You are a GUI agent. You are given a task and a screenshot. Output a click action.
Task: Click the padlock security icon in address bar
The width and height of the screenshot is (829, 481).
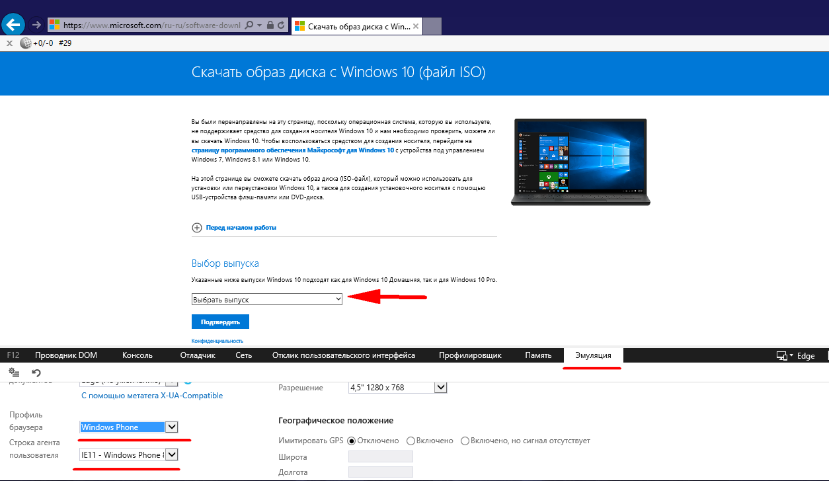click(x=270, y=25)
